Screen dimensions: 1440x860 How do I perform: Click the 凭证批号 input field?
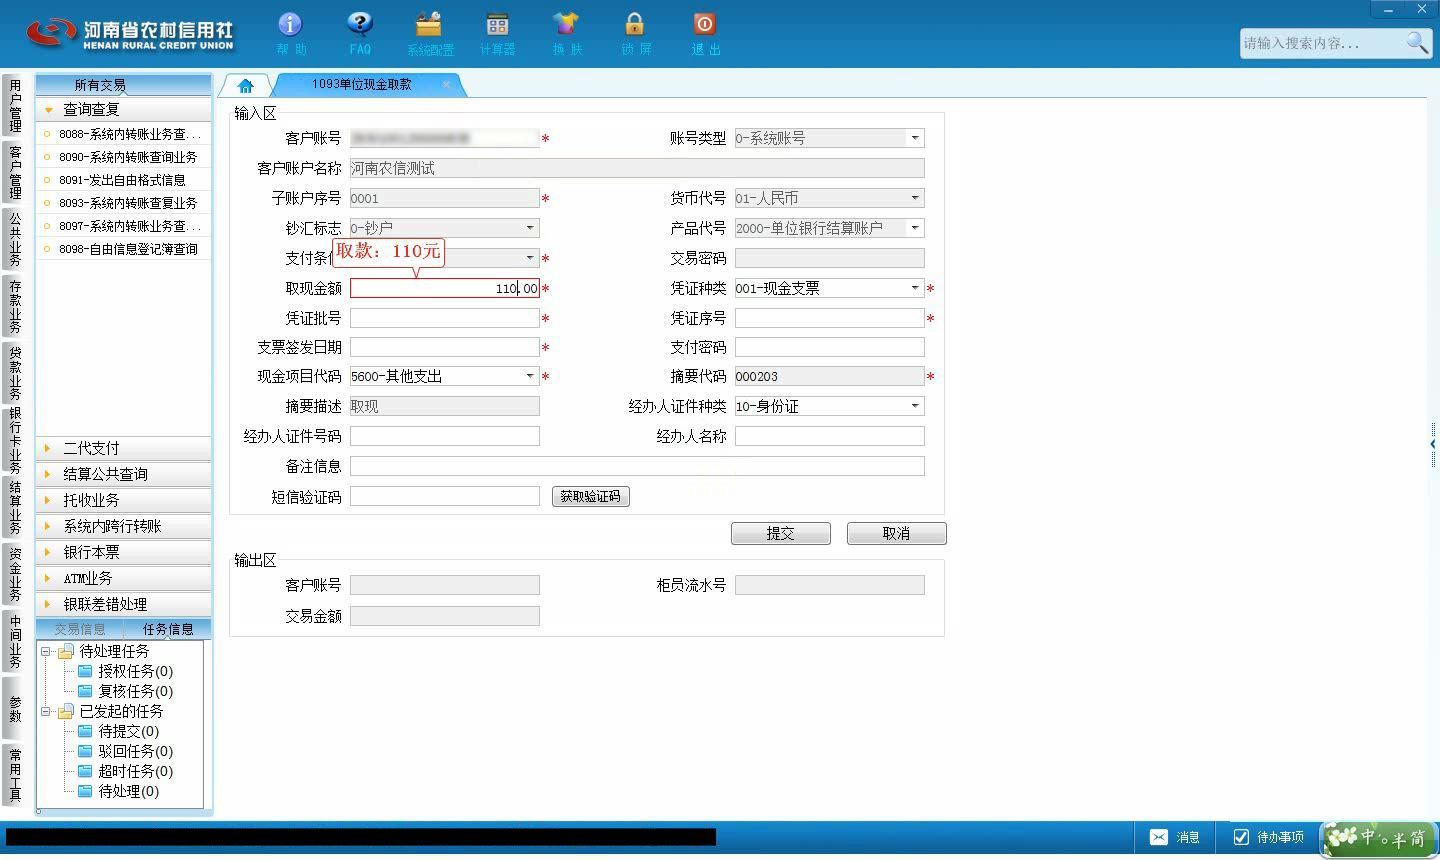445,318
